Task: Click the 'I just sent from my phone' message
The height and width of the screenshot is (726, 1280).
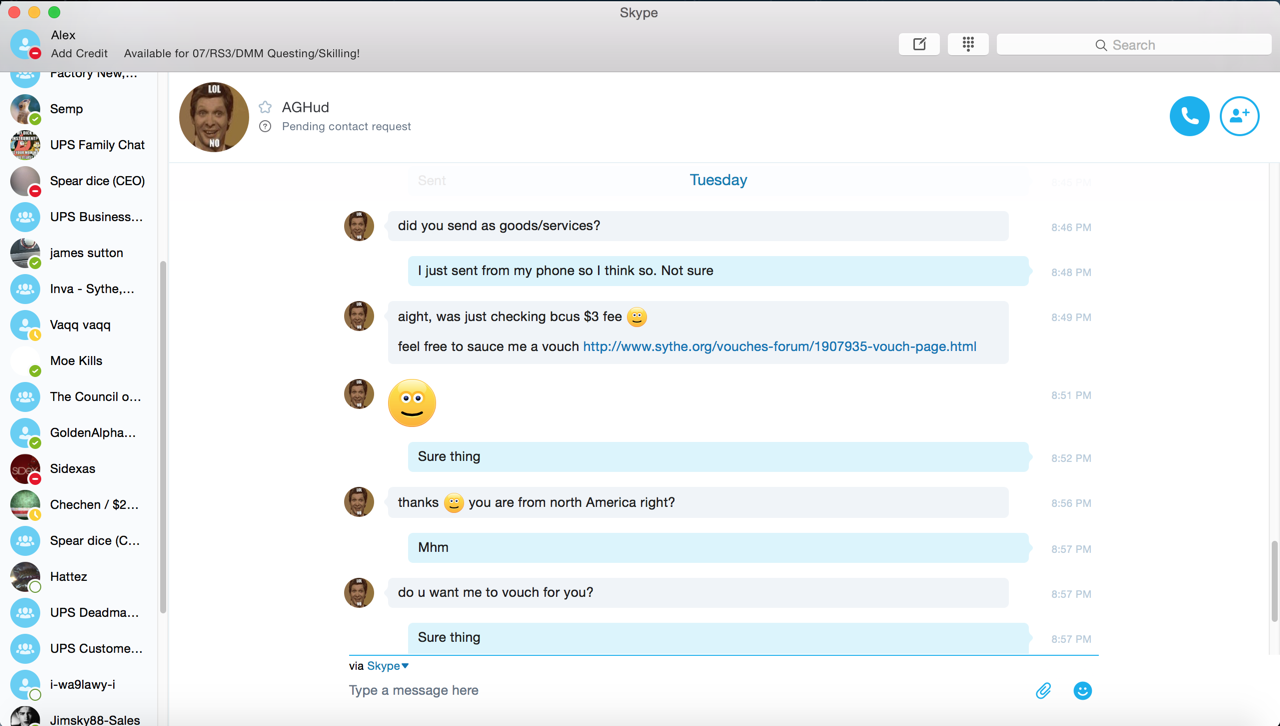Action: (x=718, y=271)
